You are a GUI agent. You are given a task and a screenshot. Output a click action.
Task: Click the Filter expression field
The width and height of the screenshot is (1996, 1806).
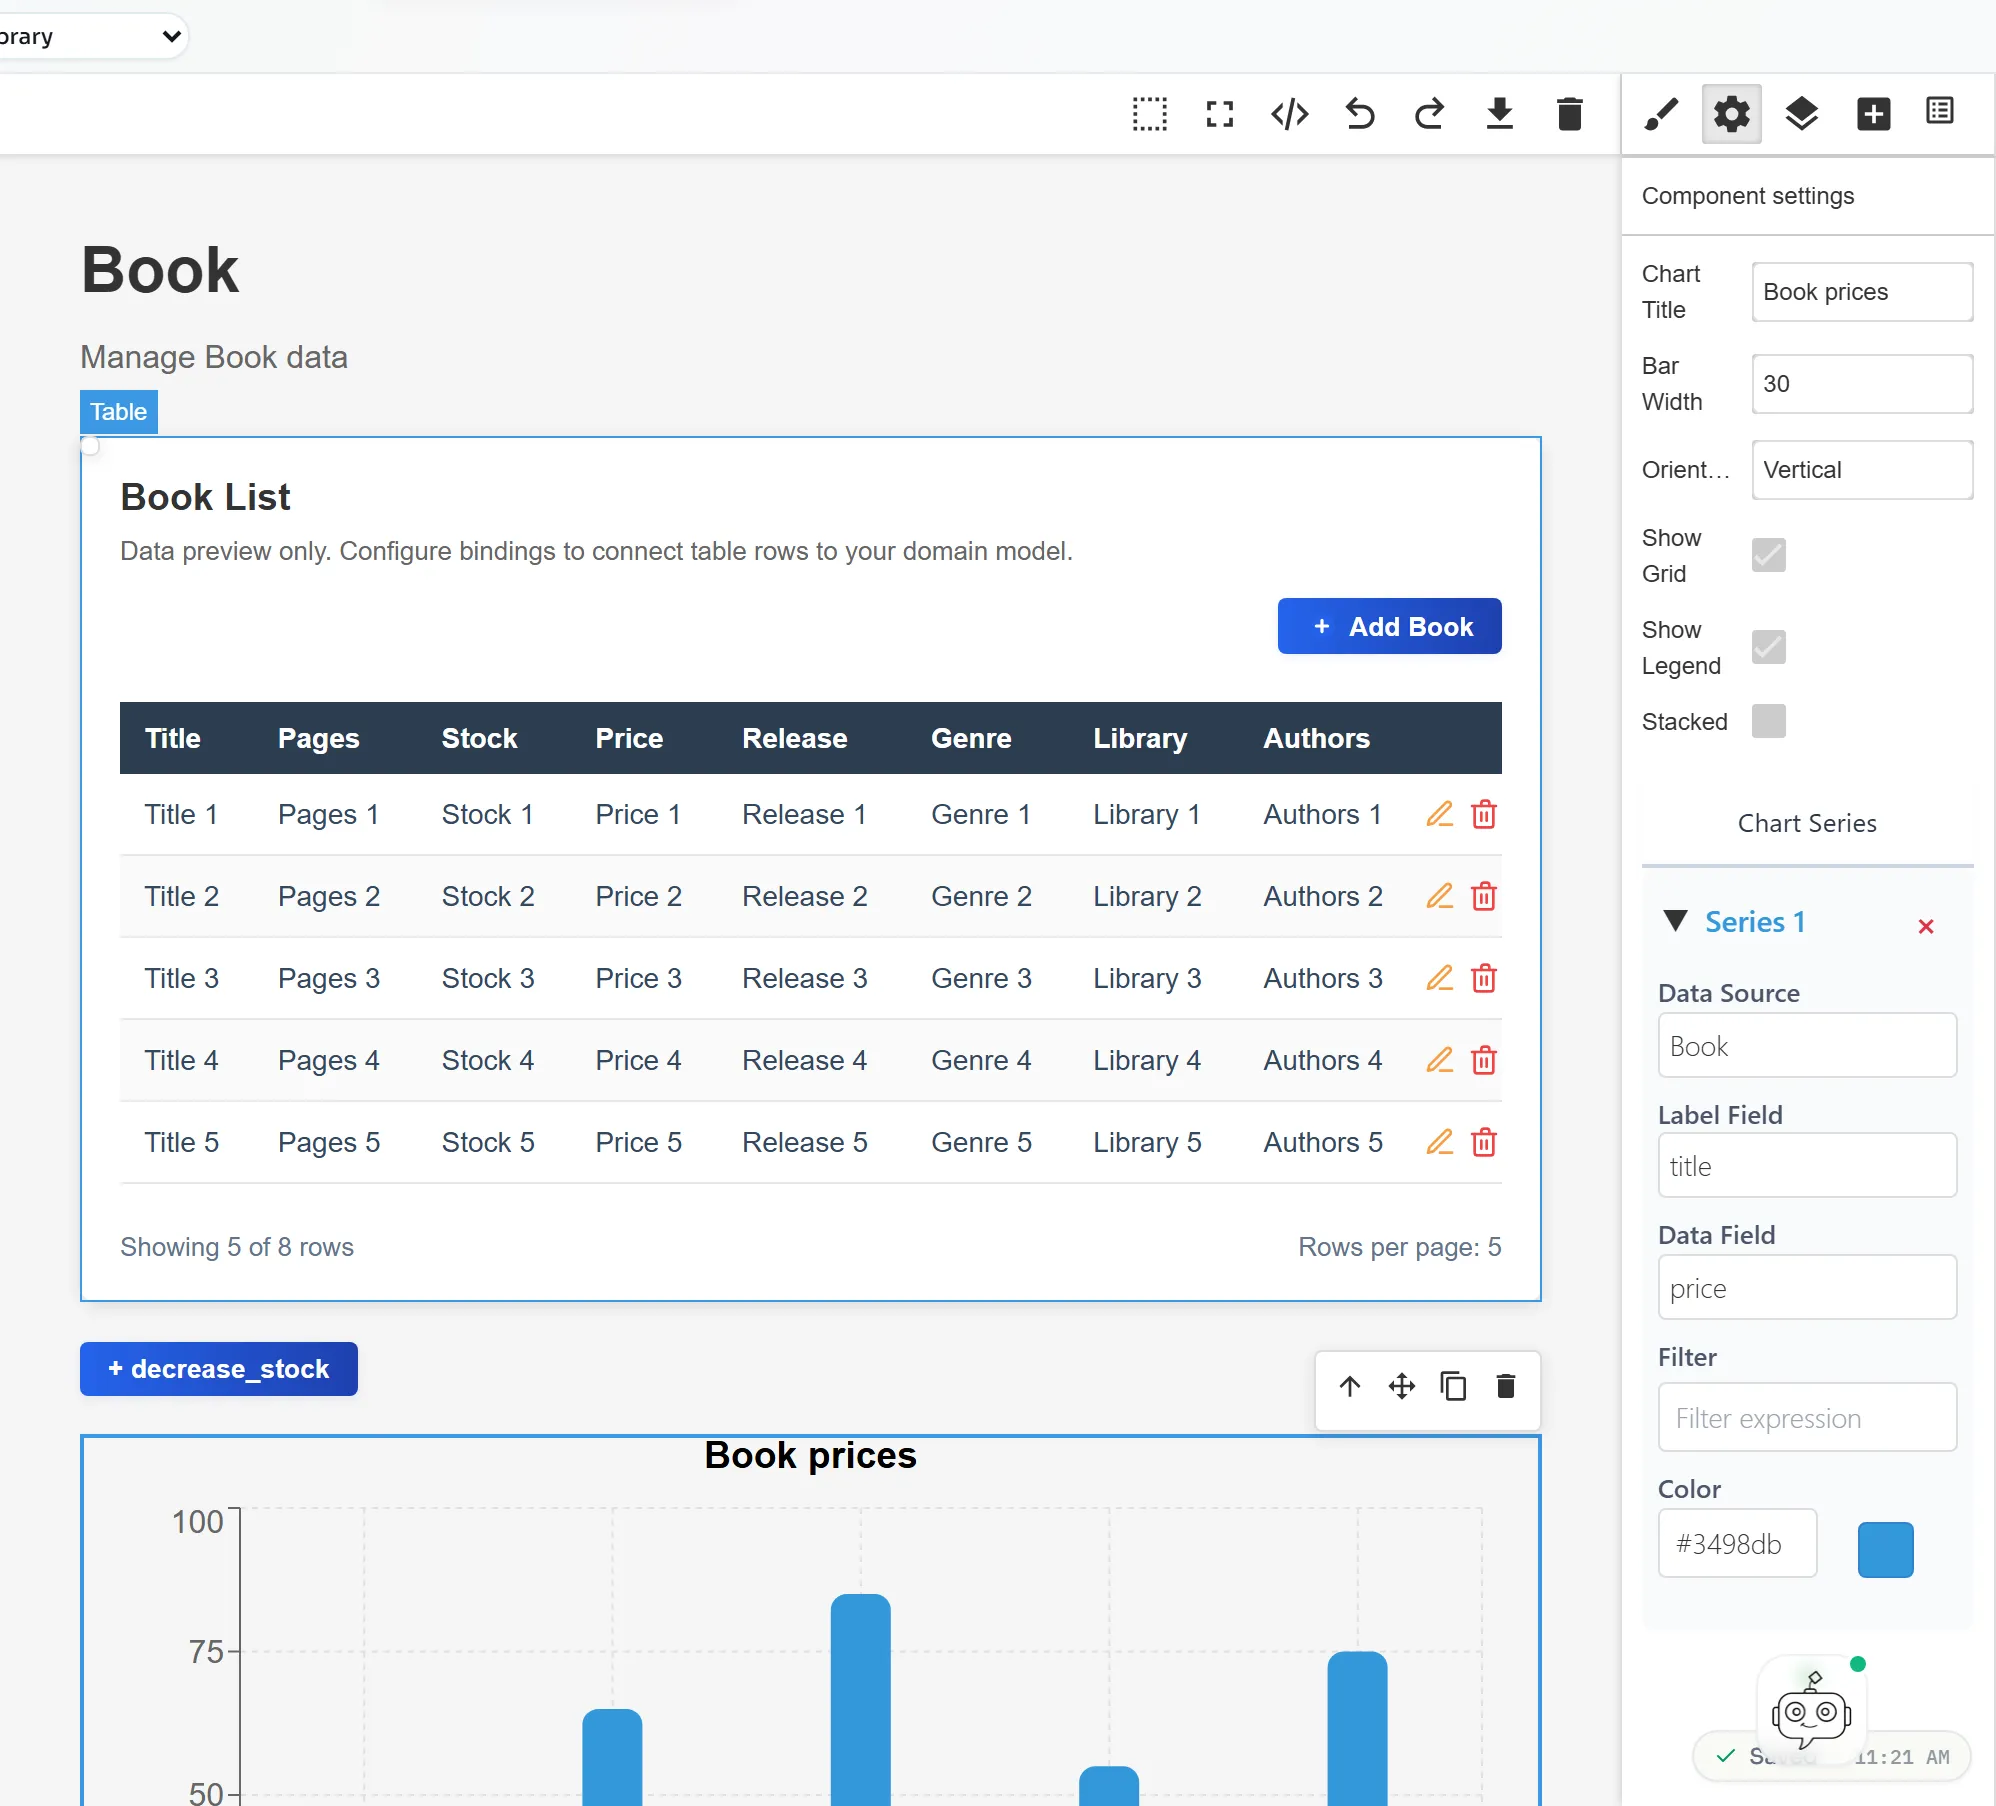[x=1807, y=1418]
